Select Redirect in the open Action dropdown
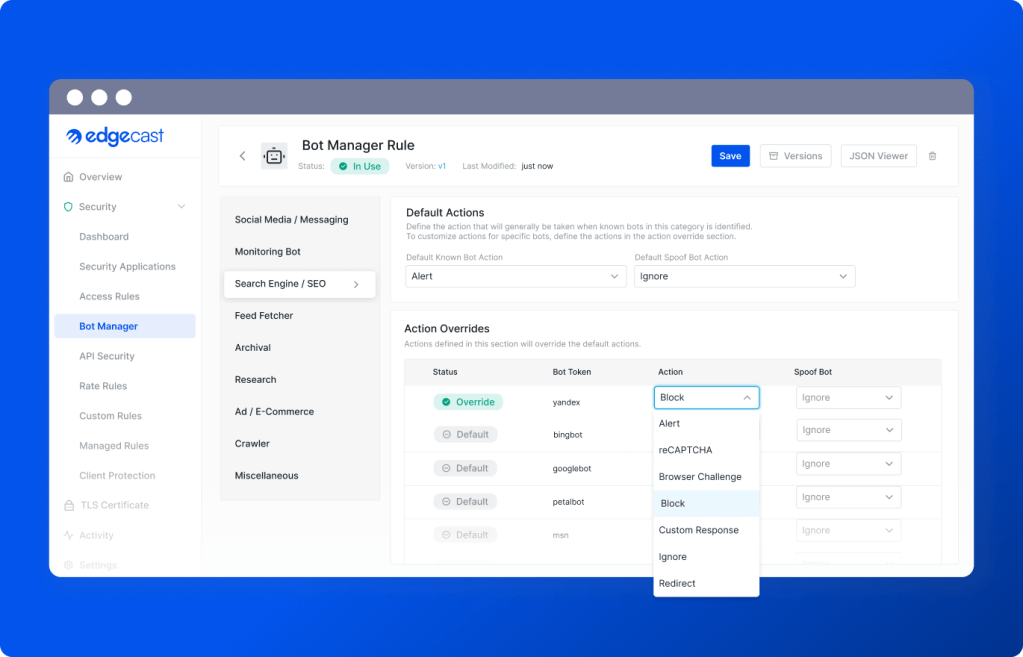This screenshot has height=657, width=1023. coord(677,582)
